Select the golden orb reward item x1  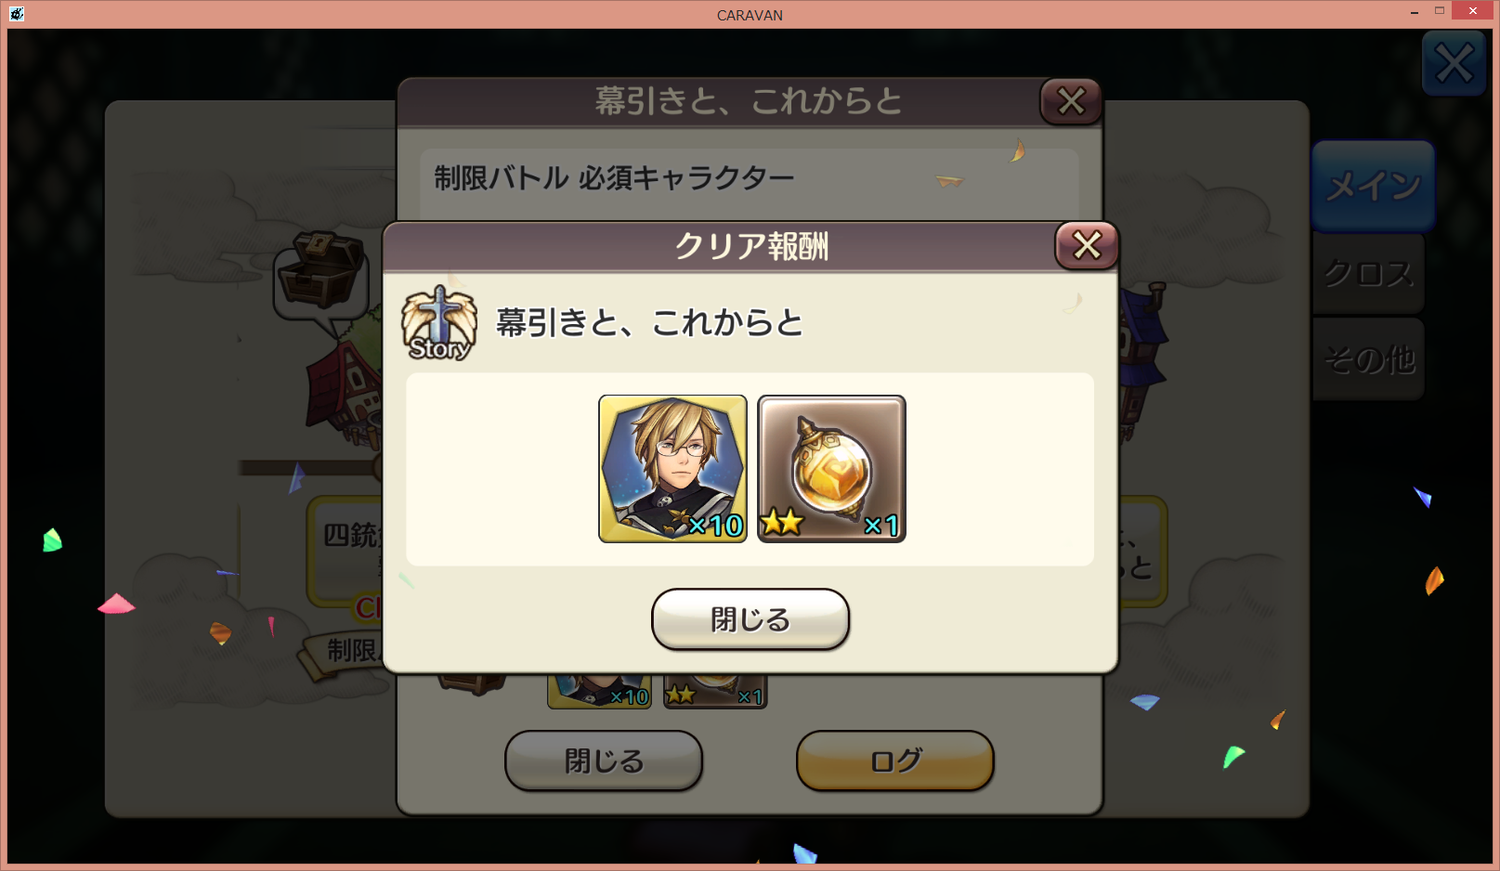831,468
